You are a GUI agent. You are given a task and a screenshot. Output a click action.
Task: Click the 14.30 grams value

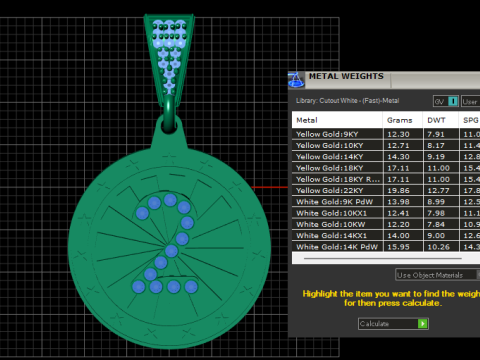pos(398,157)
